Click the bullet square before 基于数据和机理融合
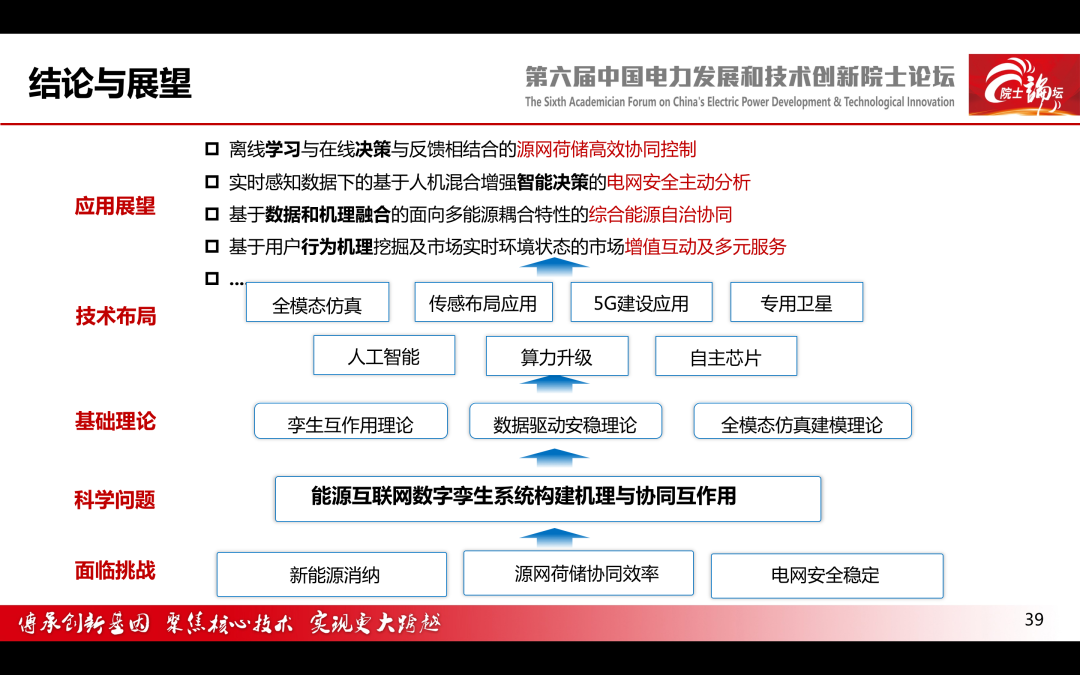The height and width of the screenshot is (675, 1080). [212, 215]
